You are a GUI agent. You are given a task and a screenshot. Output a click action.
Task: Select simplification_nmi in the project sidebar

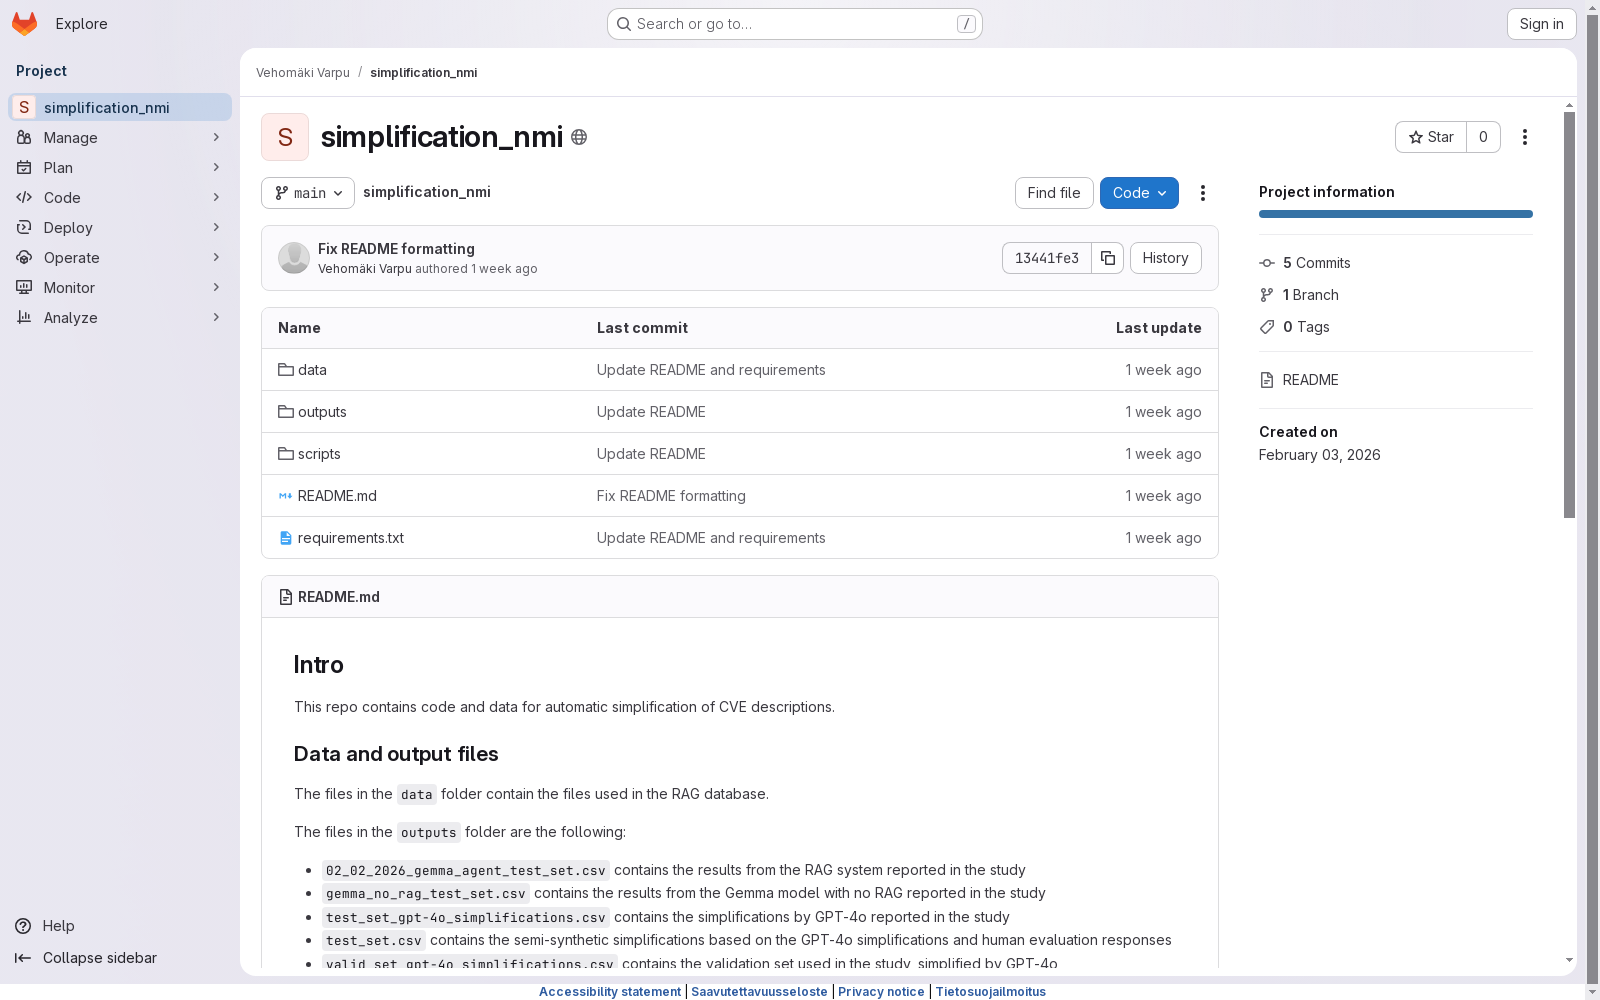pyautogui.click(x=120, y=107)
